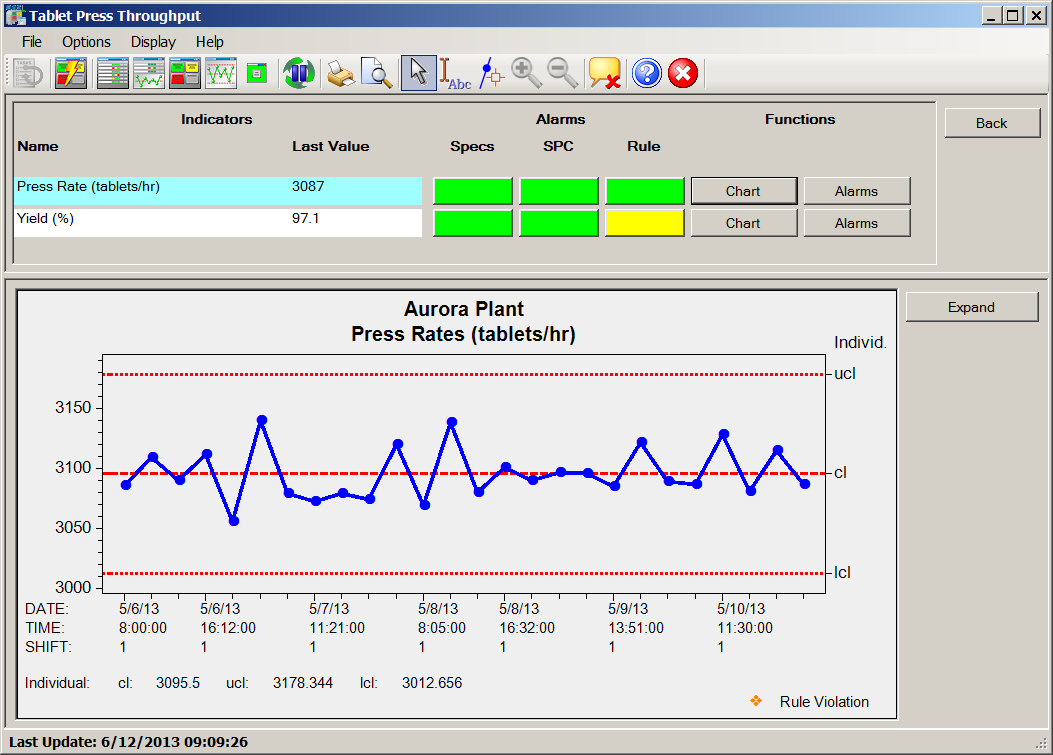
Task: Pause data updates using the pause icon
Action: [x=298, y=73]
